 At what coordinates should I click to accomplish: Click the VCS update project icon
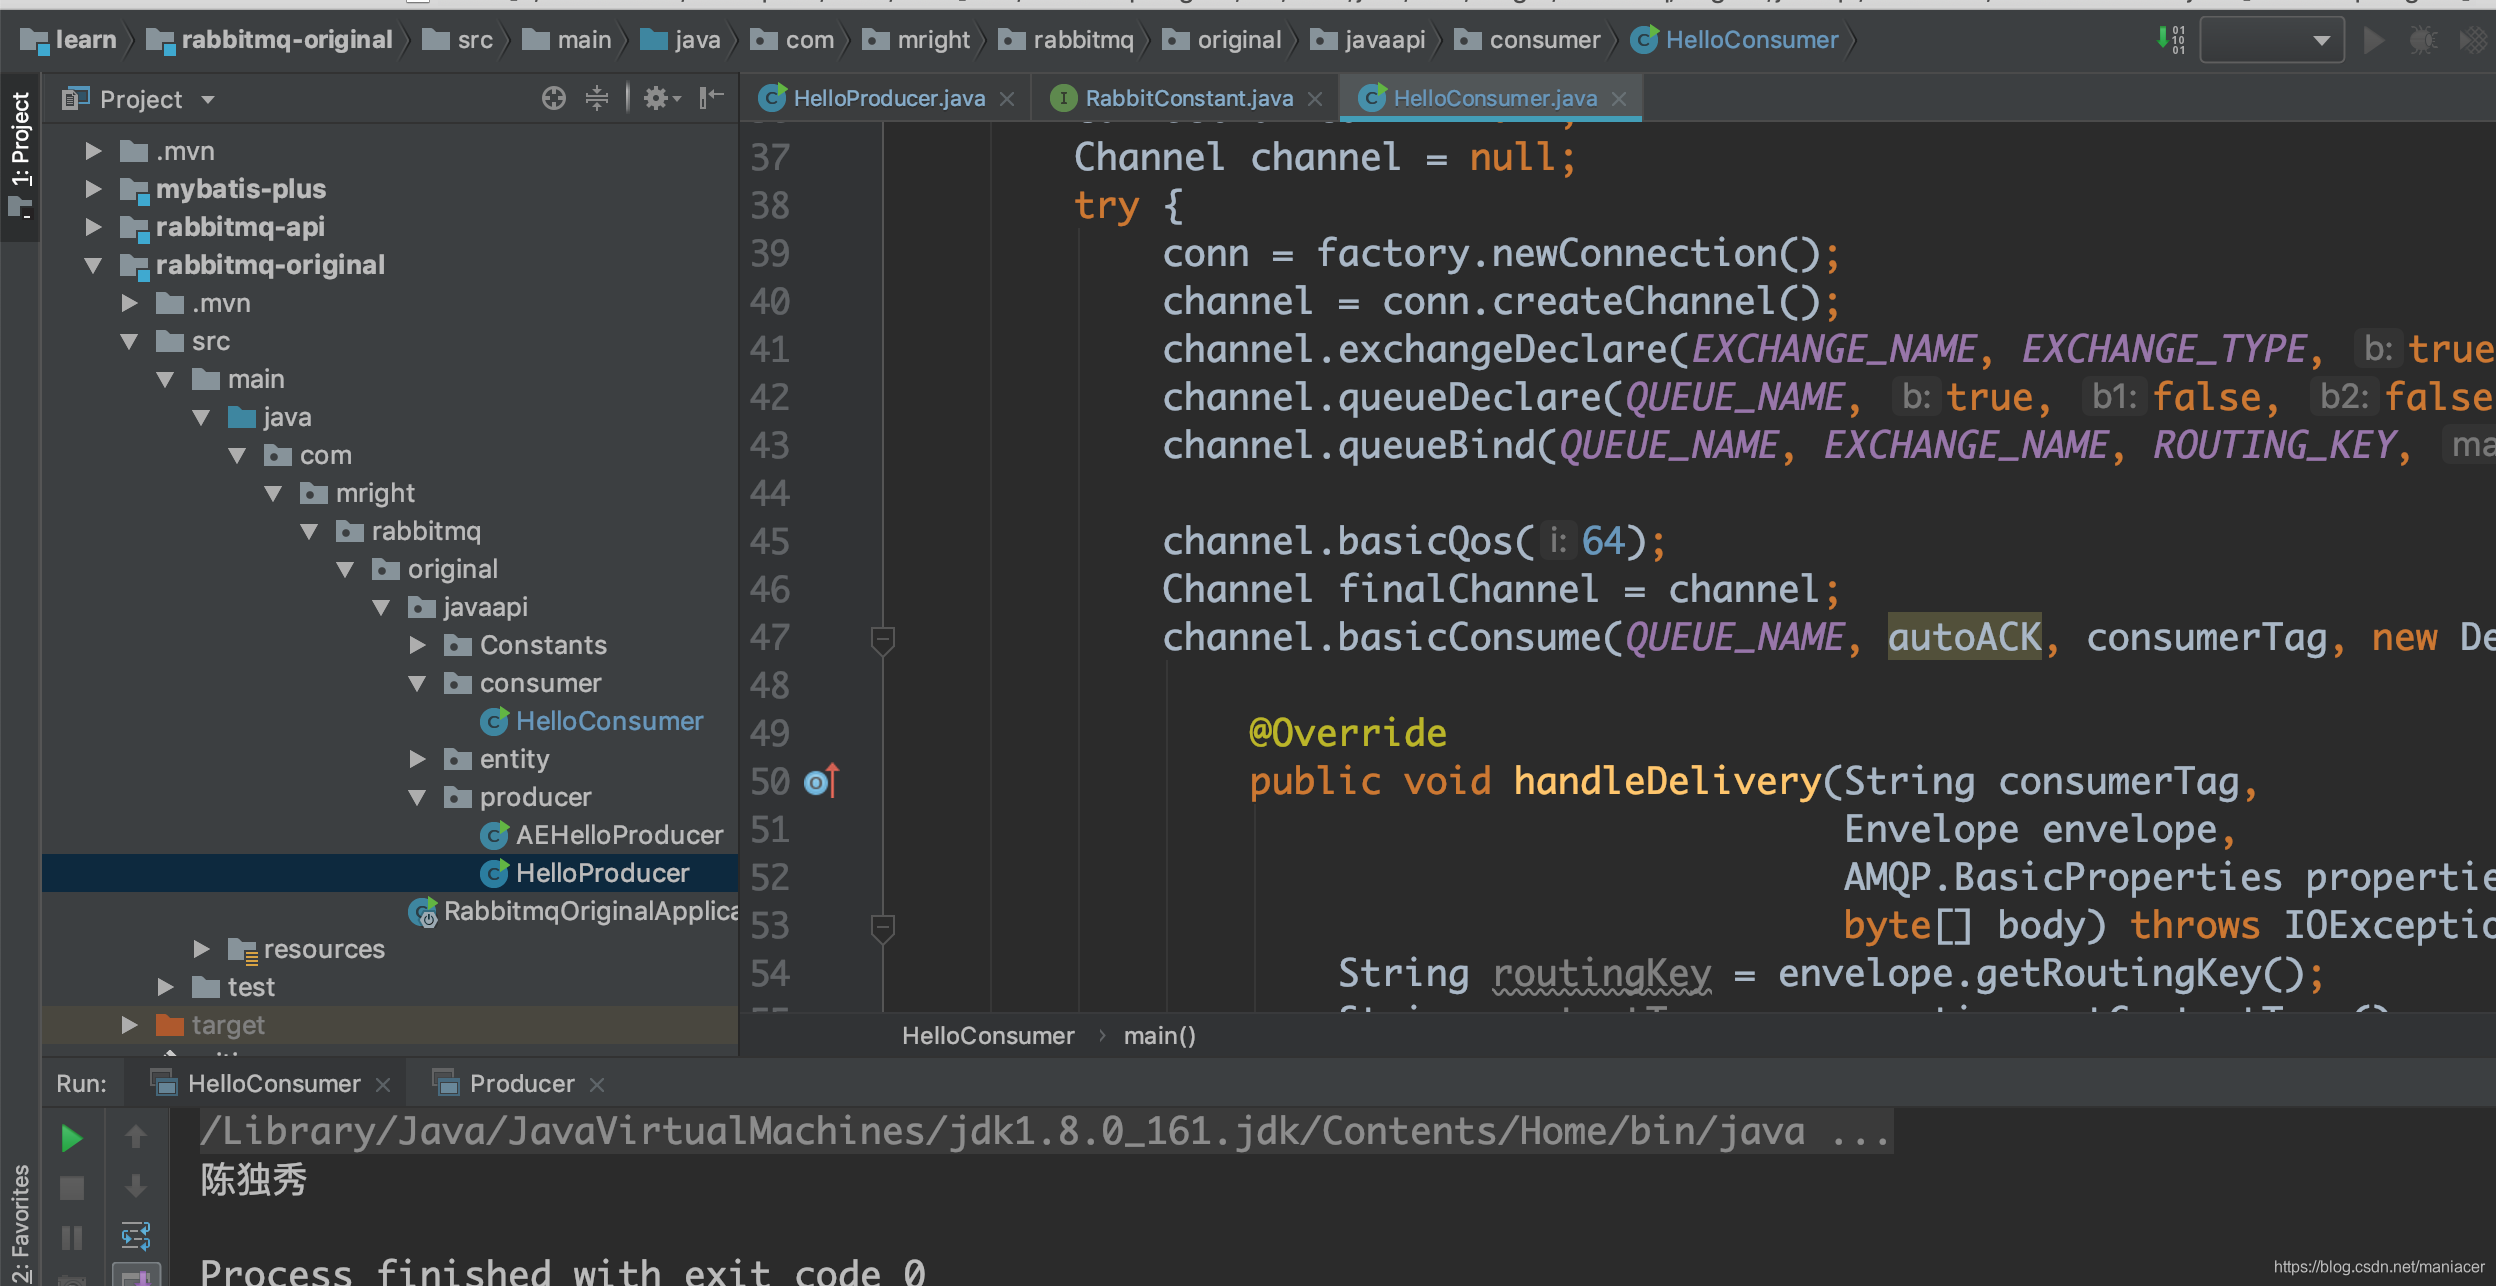[2171, 40]
